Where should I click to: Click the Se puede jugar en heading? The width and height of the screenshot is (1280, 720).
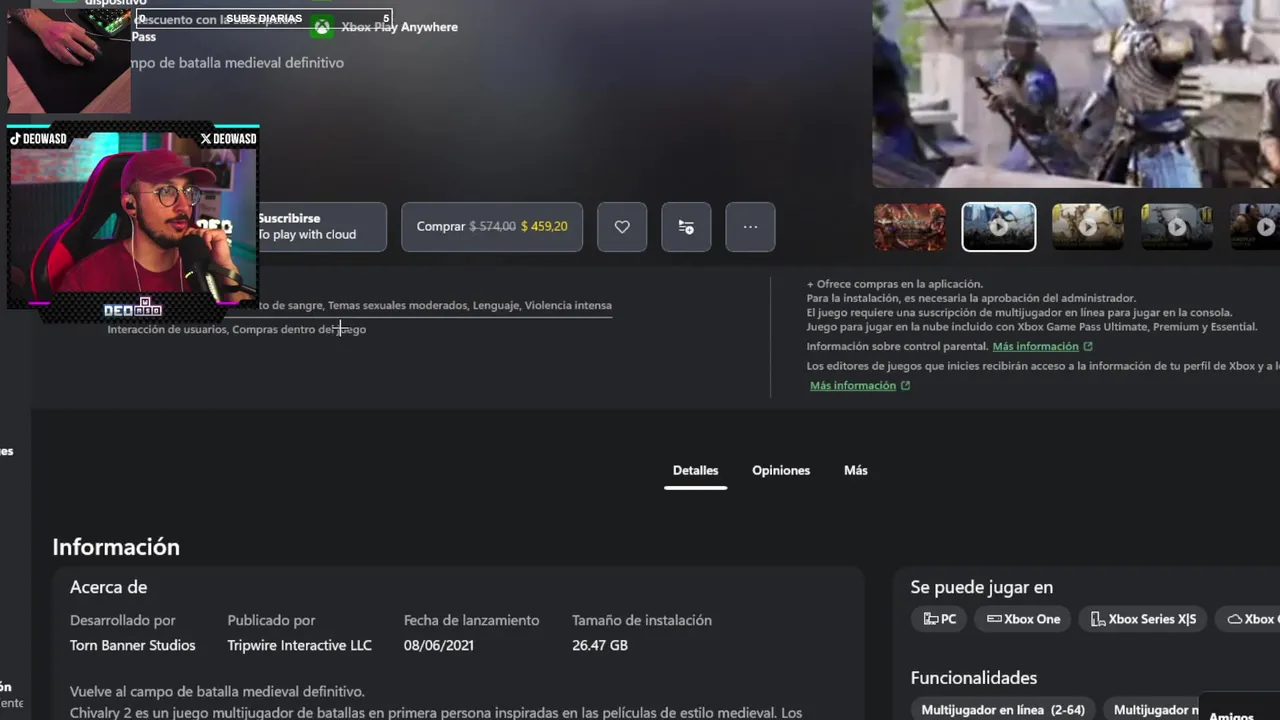point(981,587)
